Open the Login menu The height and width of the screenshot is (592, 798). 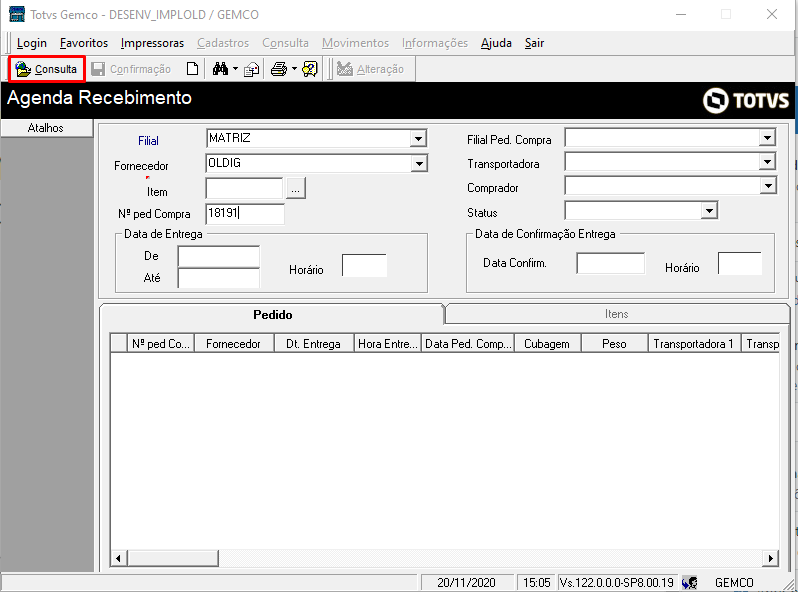tap(32, 43)
